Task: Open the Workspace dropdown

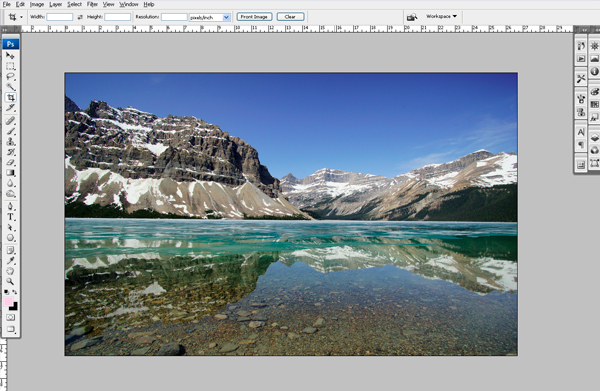Action: pos(441,16)
